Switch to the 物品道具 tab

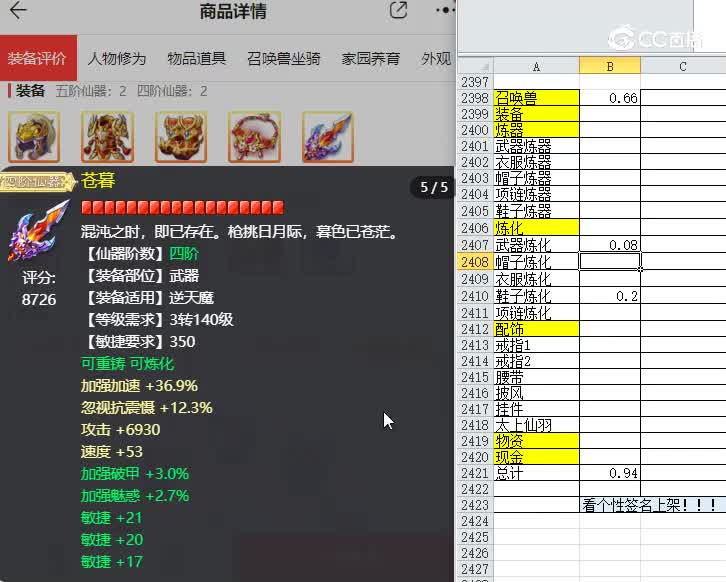[x=196, y=58]
